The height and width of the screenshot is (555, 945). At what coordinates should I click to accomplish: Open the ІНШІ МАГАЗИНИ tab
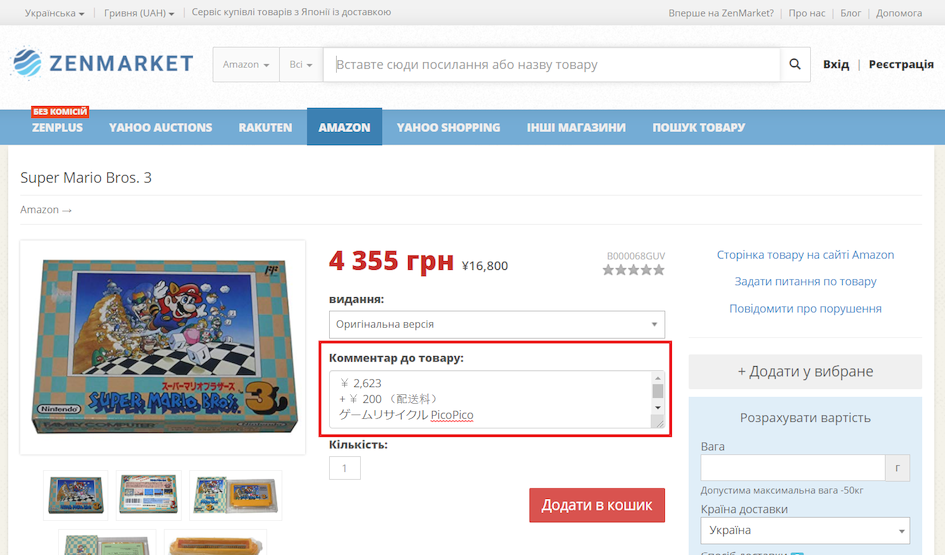coord(576,128)
